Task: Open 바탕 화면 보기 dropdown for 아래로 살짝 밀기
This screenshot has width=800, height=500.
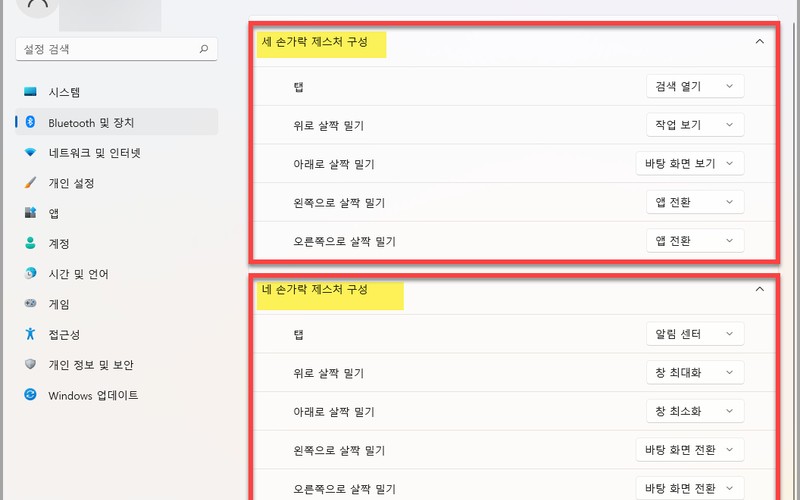Action: [690, 163]
